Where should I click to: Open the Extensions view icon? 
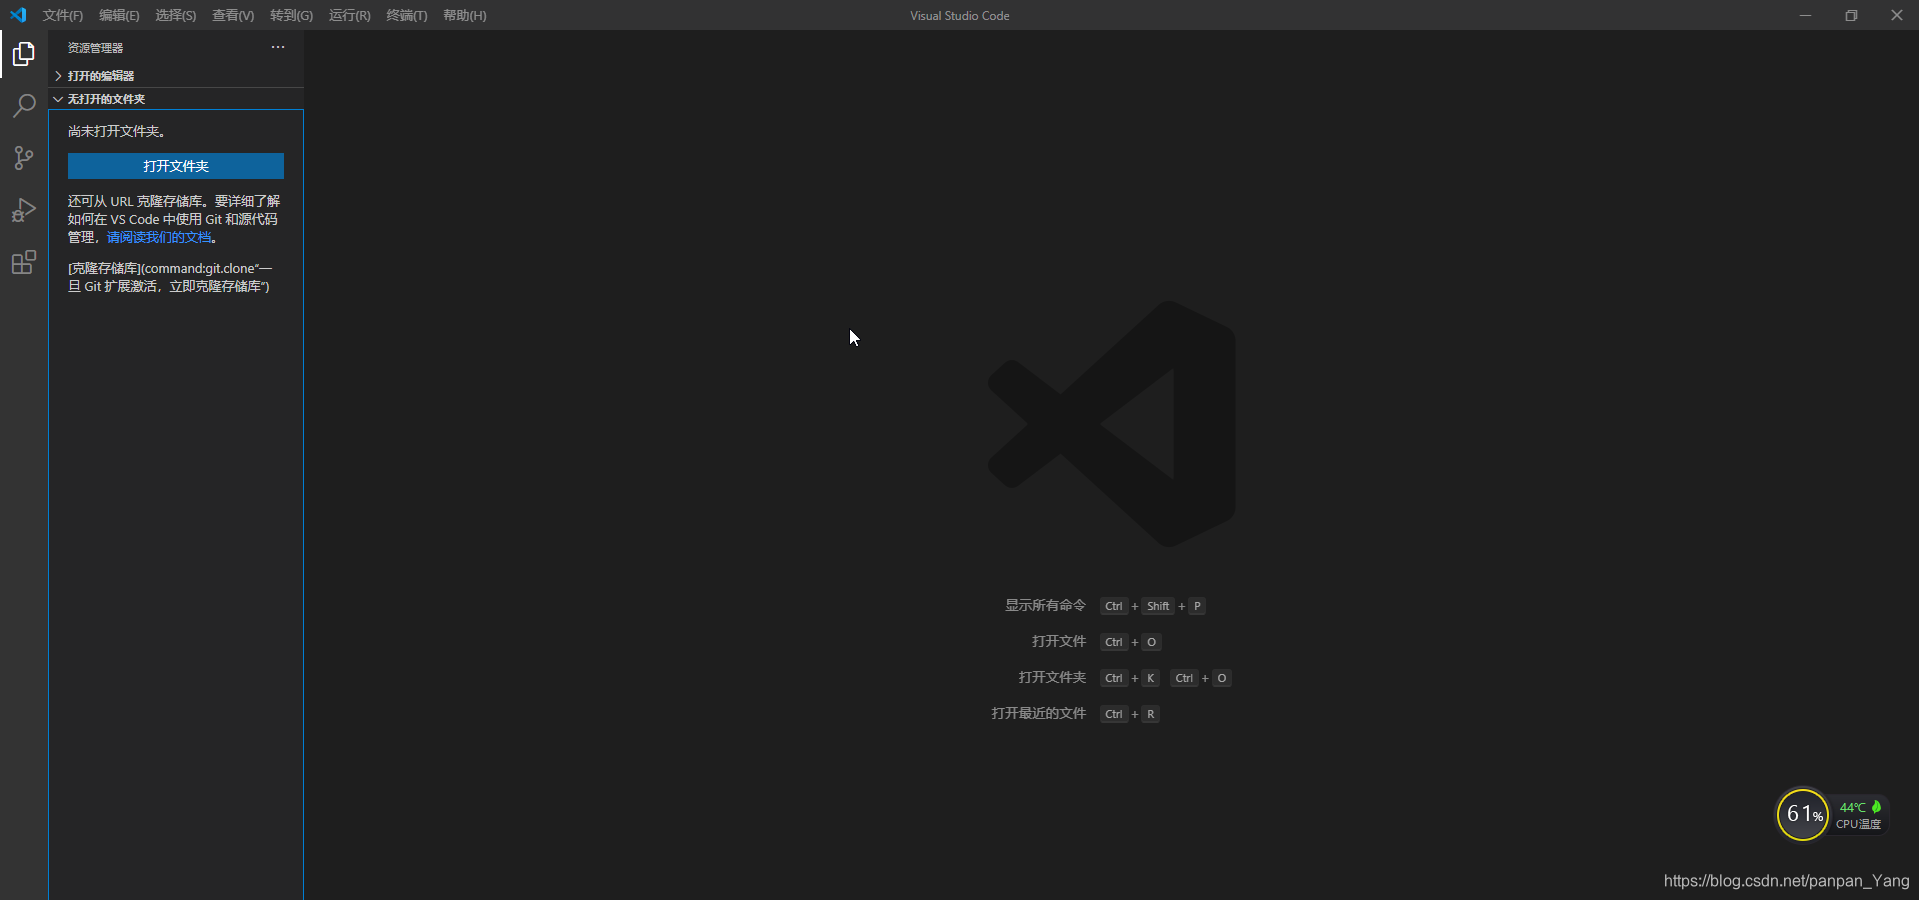[x=24, y=262]
